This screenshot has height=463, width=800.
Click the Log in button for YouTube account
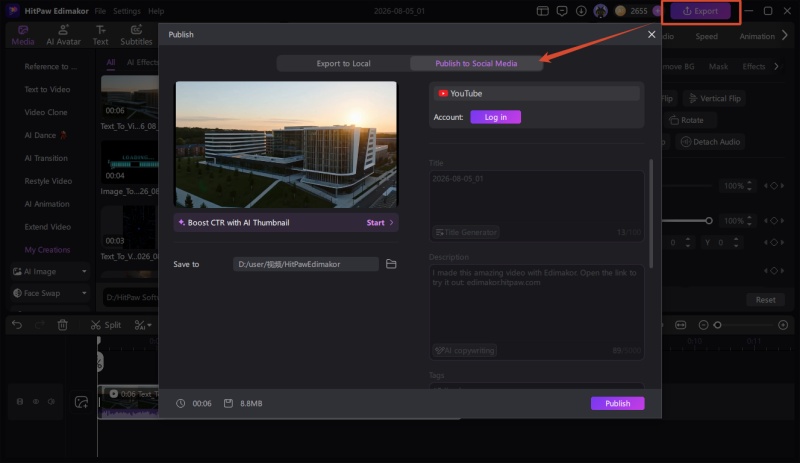coord(495,117)
